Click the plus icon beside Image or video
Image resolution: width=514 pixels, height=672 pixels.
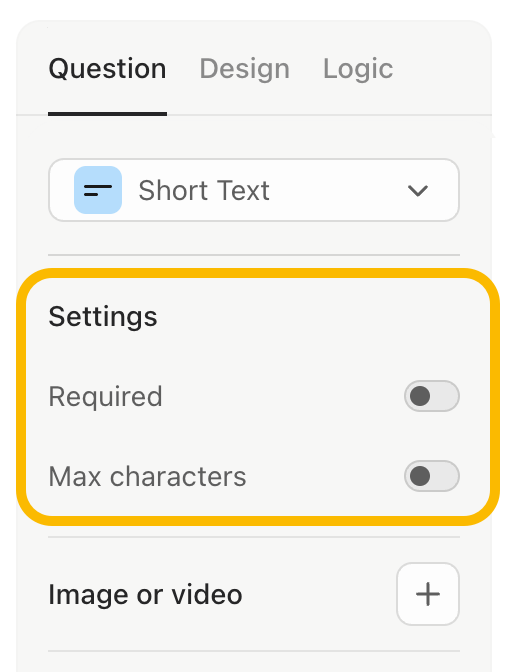click(428, 594)
